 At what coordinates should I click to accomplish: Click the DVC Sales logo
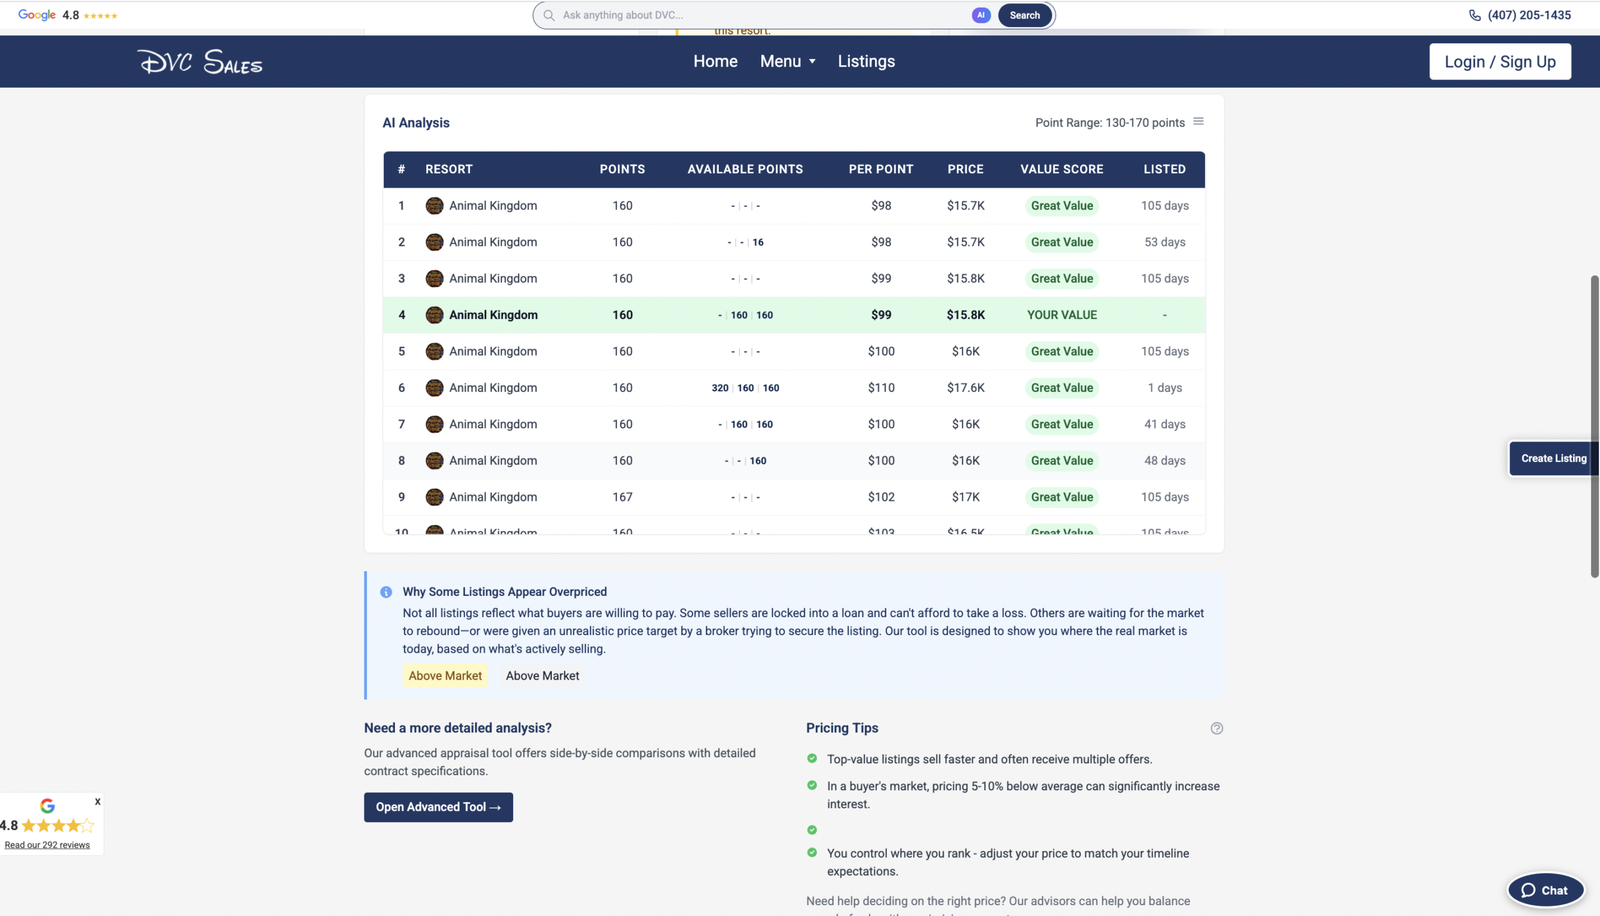pyautogui.click(x=200, y=62)
